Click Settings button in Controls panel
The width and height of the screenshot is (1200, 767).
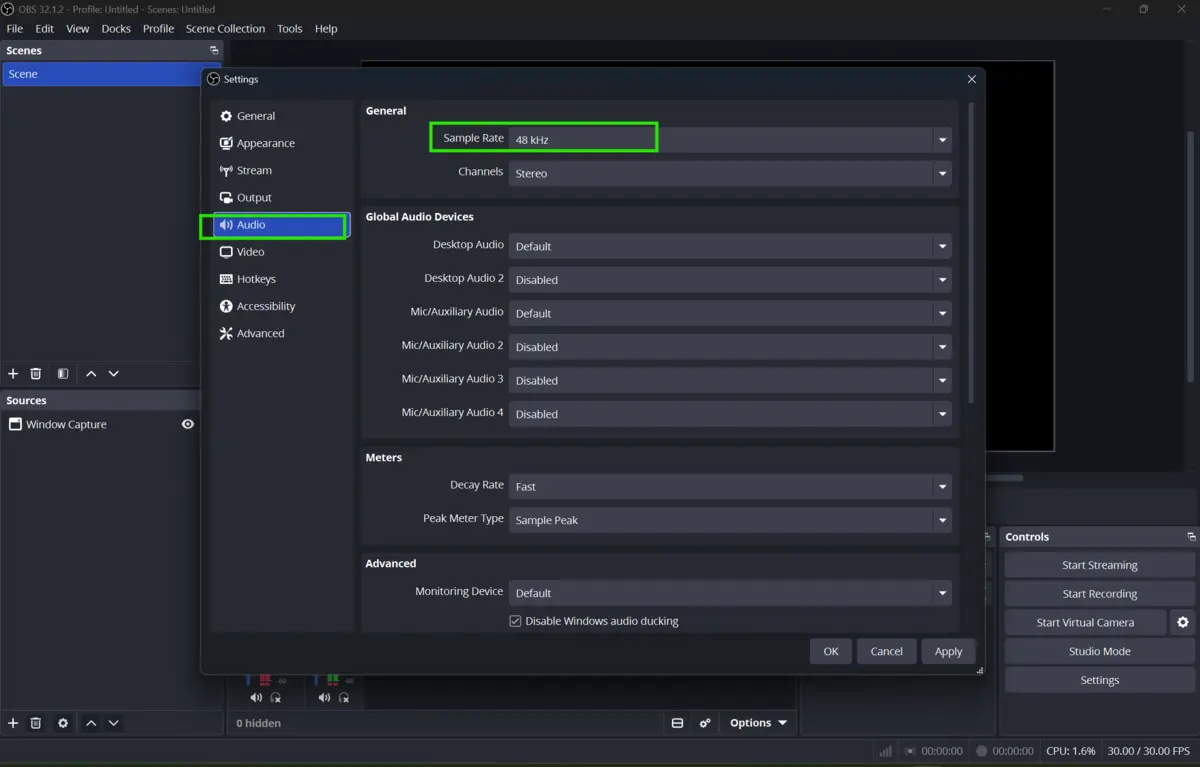(1099, 680)
